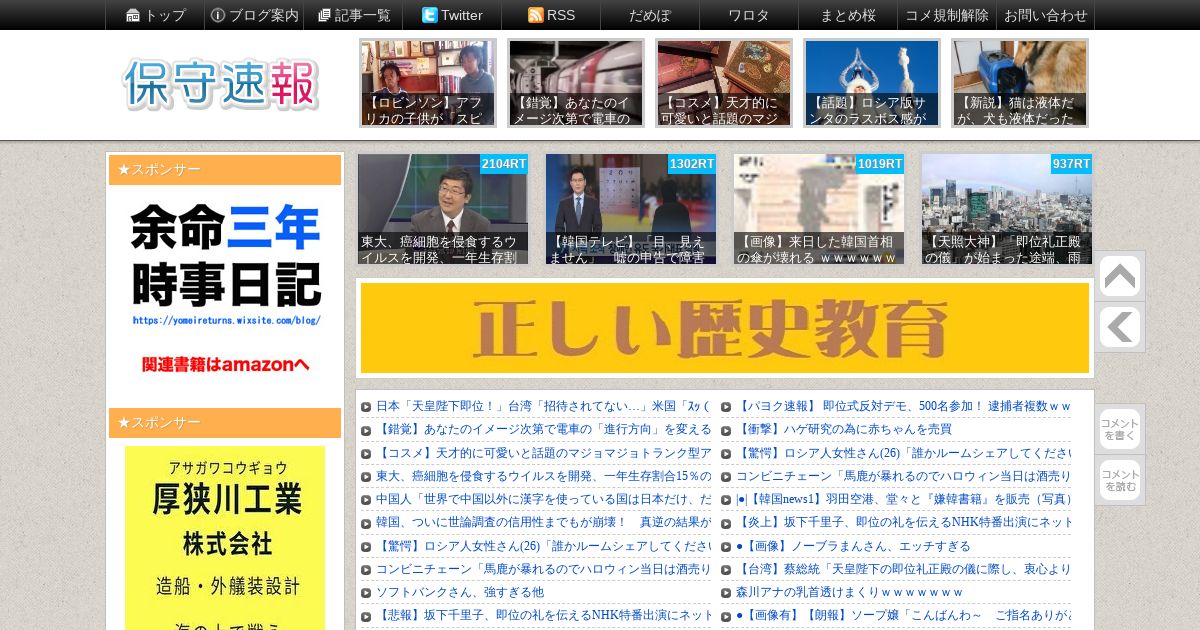Click the 正しい歴史教育 banner

(725, 328)
